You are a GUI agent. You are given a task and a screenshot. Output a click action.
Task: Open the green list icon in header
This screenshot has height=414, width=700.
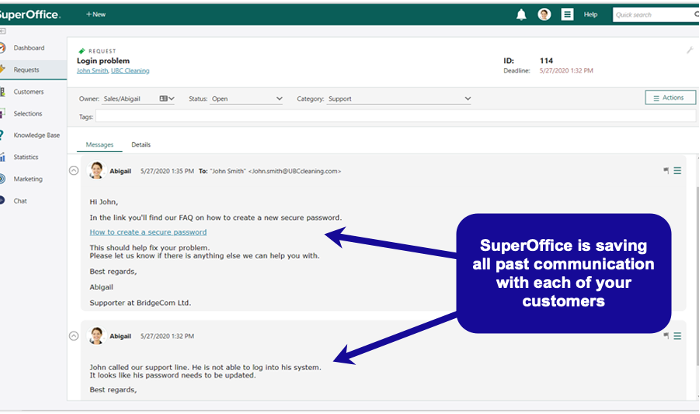tap(567, 14)
